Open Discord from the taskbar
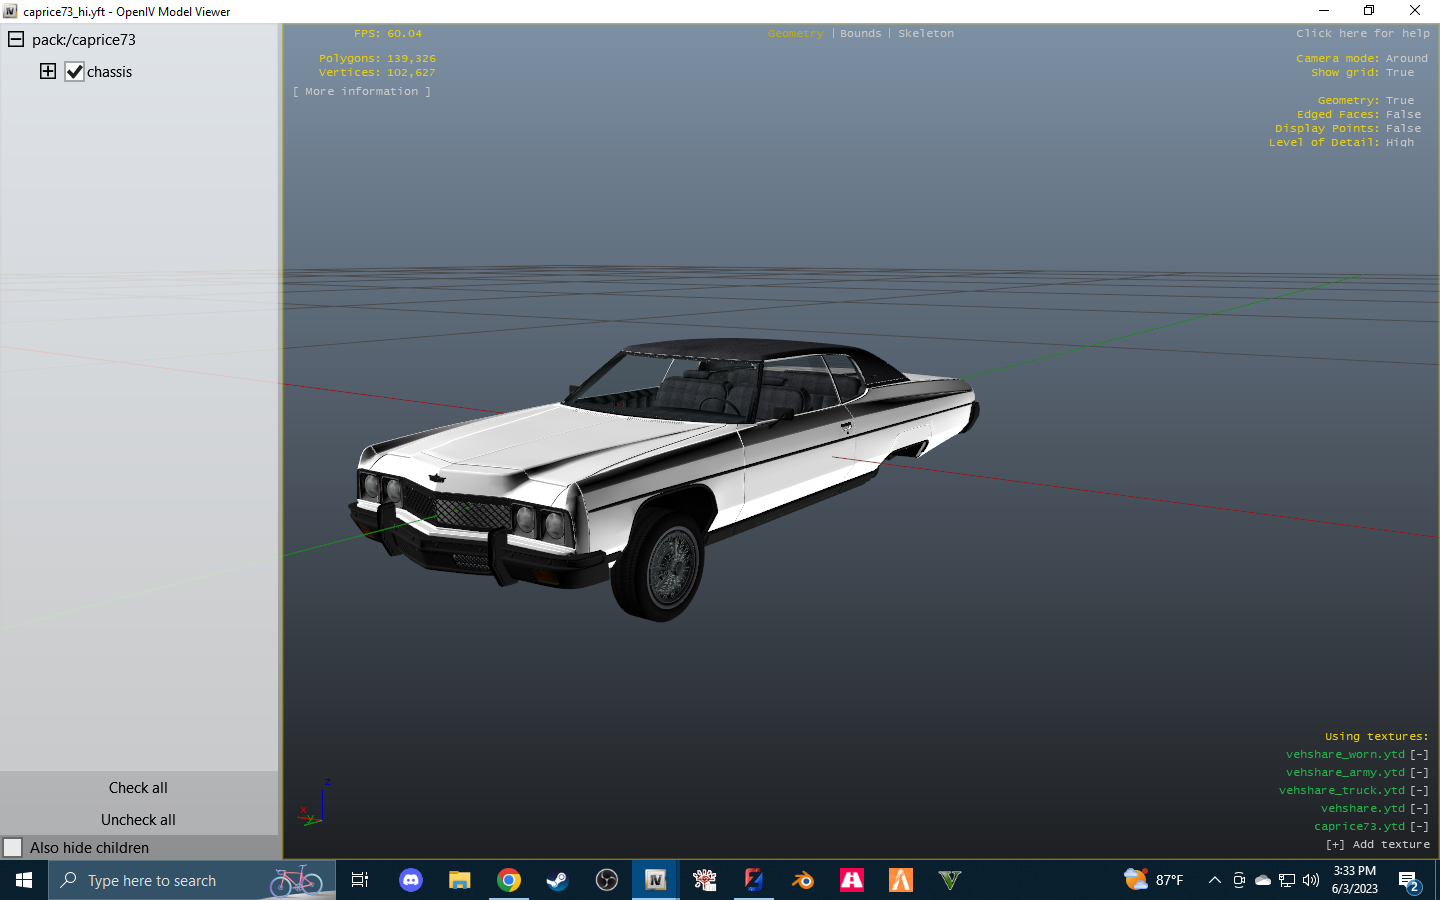The height and width of the screenshot is (900, 1440). [x=410, y=880]
